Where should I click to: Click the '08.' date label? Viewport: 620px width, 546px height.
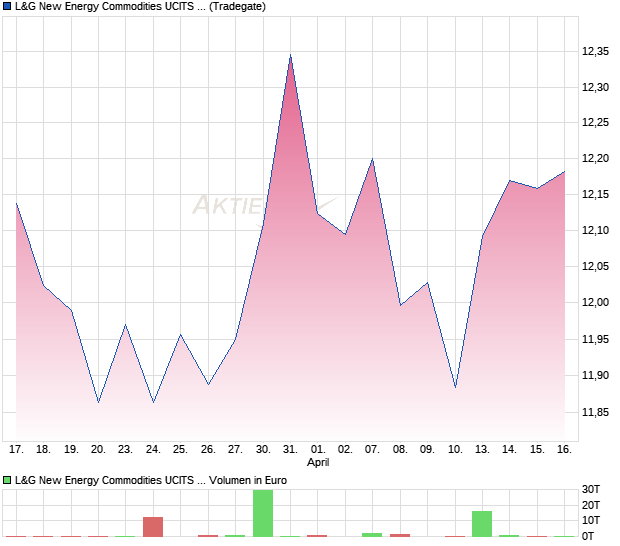point(400,449)
